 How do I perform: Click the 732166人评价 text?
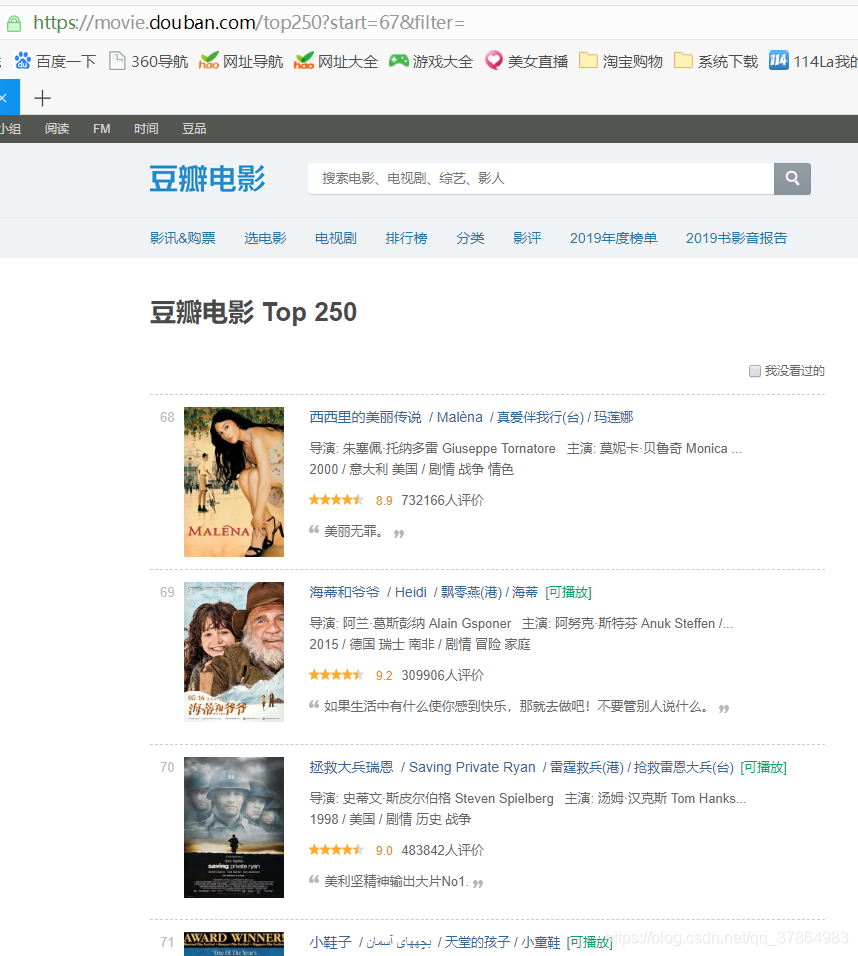tap(443, 500)
